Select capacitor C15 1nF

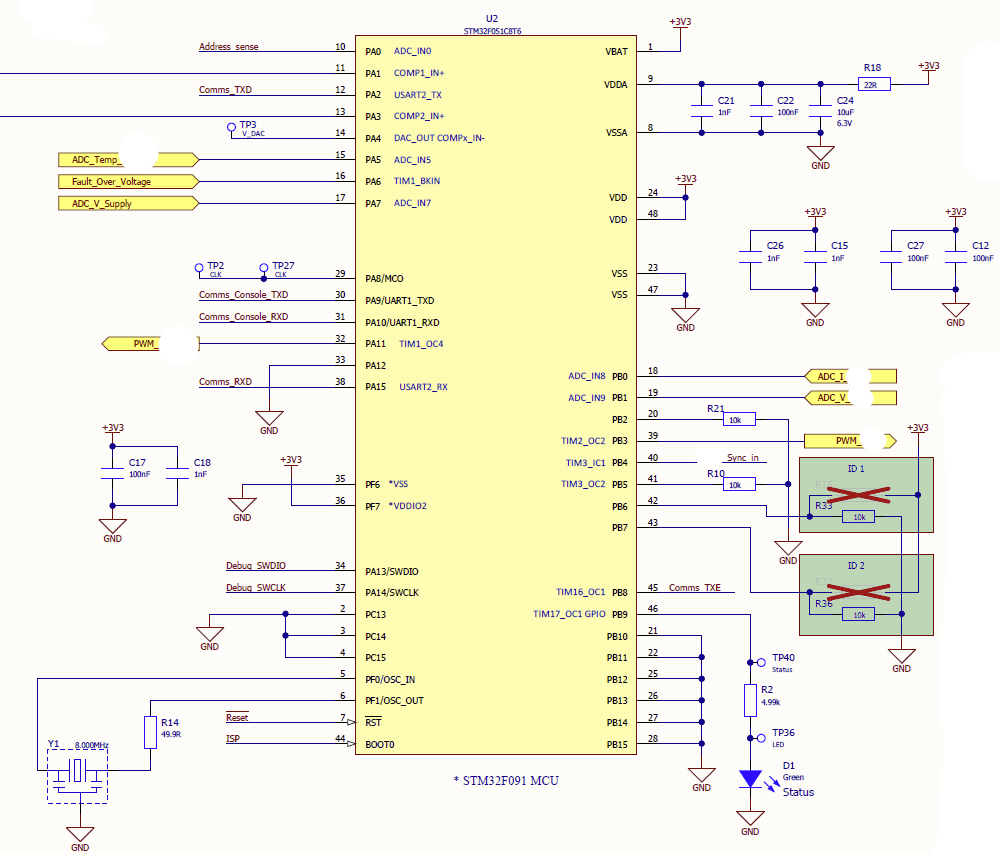tap(816, 257)
